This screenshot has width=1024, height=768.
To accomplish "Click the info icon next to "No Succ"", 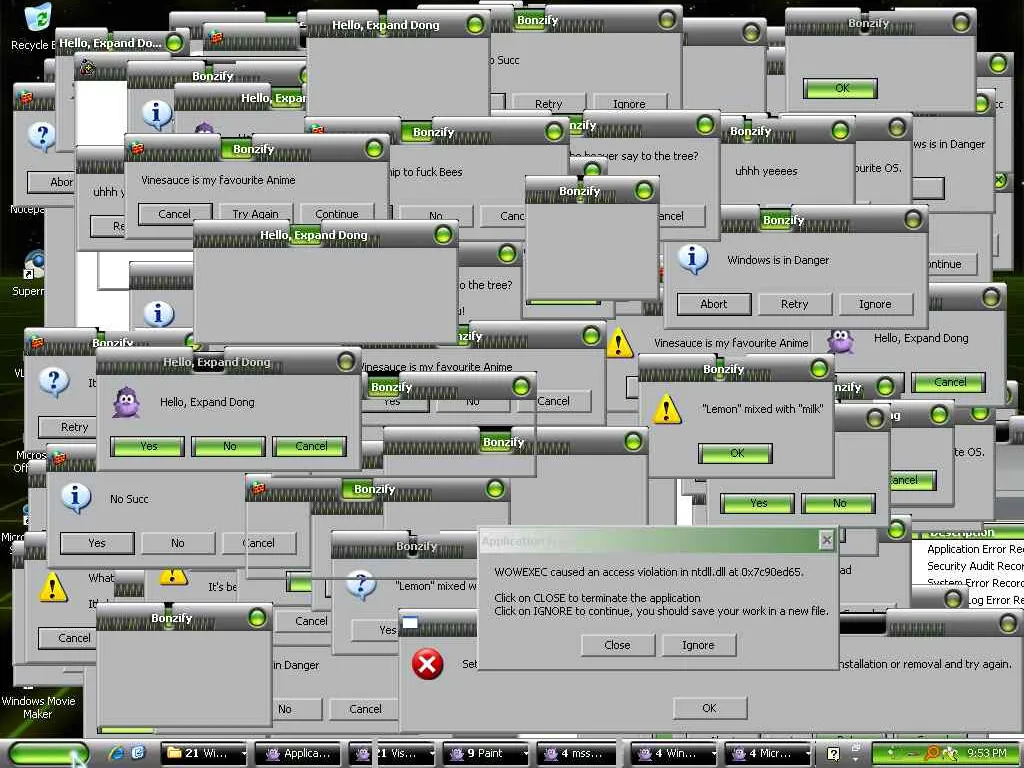I will coord(76,498).
